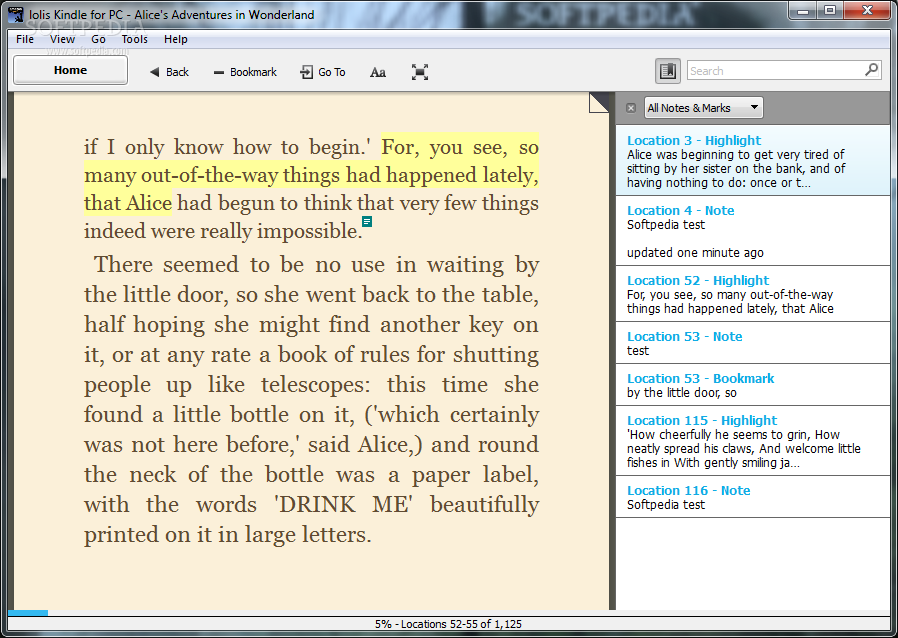Screen dimensions: 898x638
Task: Open the note icon after 'impossible.'
Action: coord(367,221)
